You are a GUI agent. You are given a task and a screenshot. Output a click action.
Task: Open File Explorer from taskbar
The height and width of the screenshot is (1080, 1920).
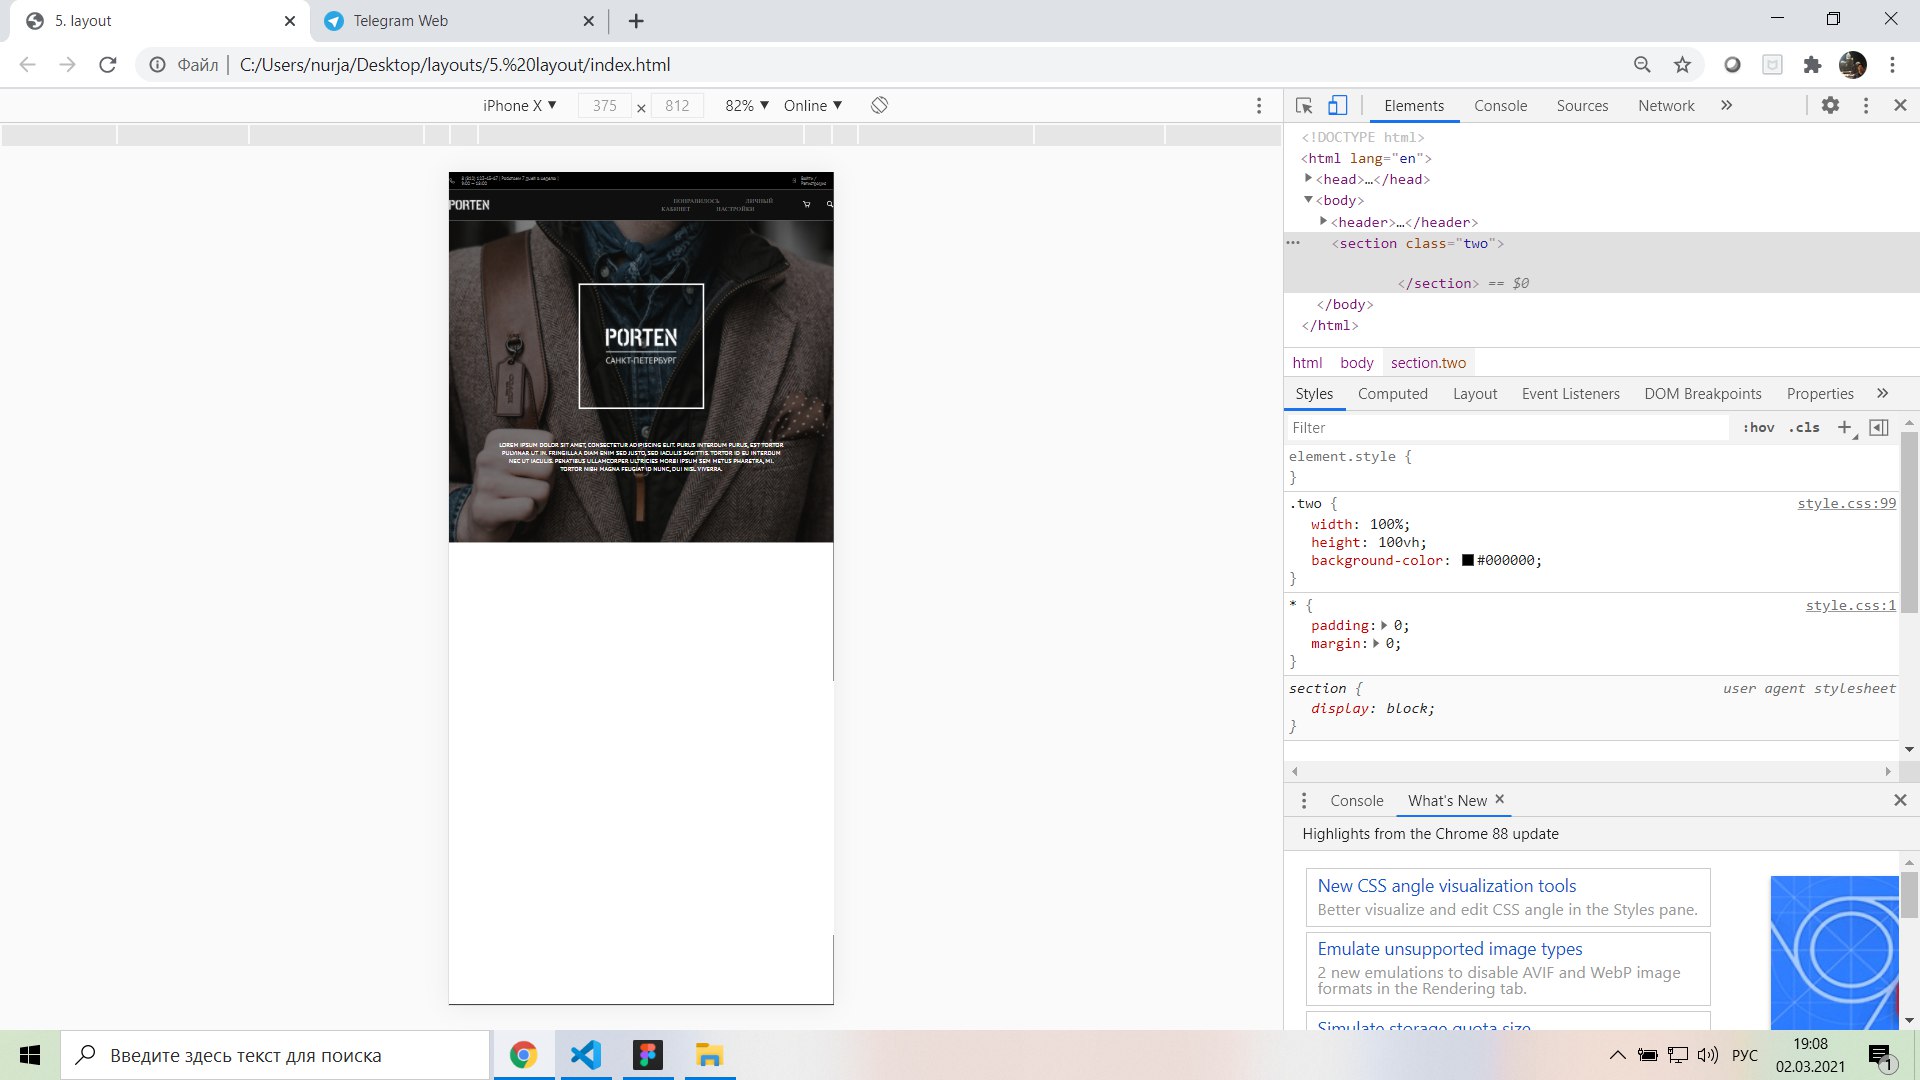(709, 1055)
